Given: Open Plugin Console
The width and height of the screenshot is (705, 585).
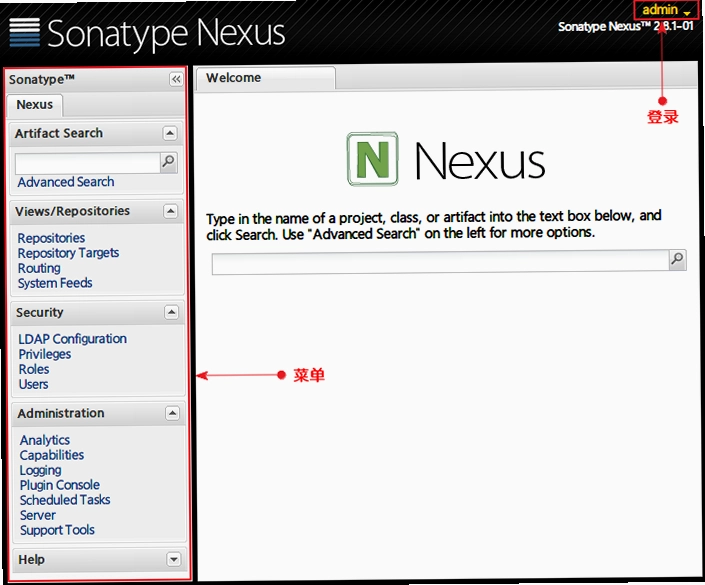Looking at the screenshot, I should point(60,485).
